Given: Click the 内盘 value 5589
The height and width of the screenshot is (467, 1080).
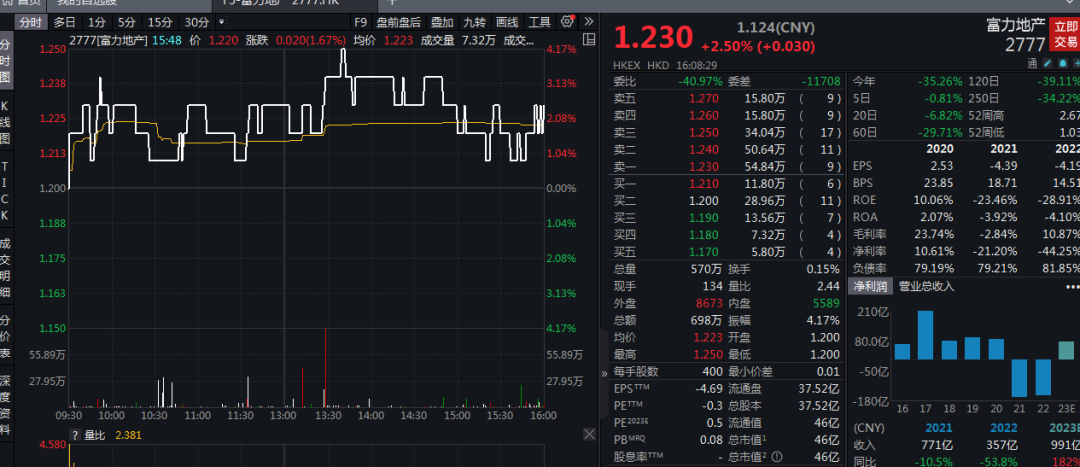Looking at the screenshot, I should tap(826, 303).
